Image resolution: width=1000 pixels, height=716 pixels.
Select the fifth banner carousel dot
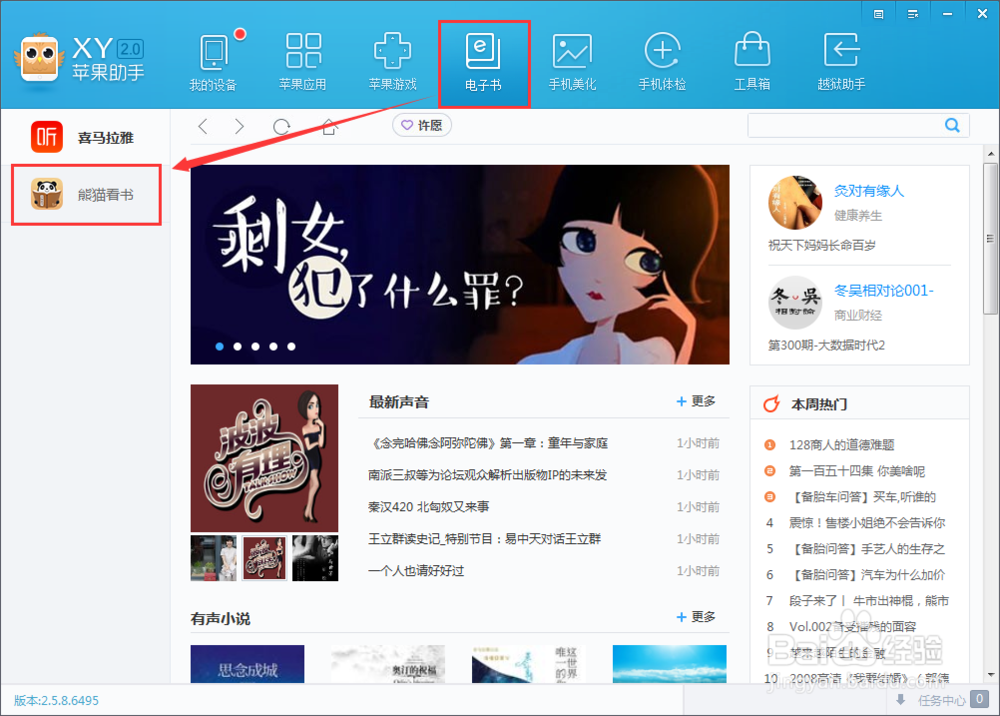[291, 346]
